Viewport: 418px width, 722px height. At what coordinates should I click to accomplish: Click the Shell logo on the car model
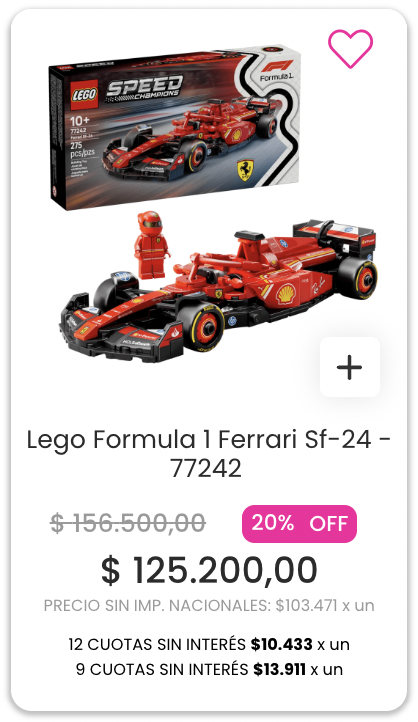[x=285, y=293]
